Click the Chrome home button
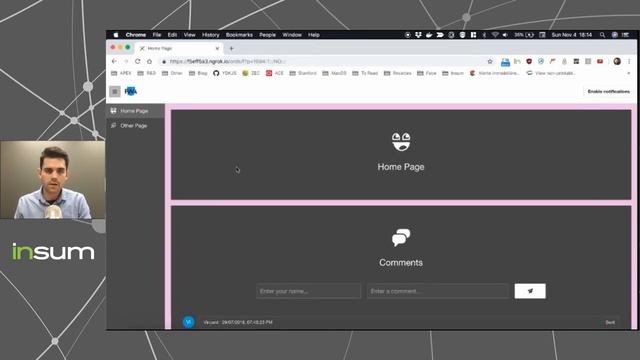Viewport: 640px width, 360px height. 149,61
